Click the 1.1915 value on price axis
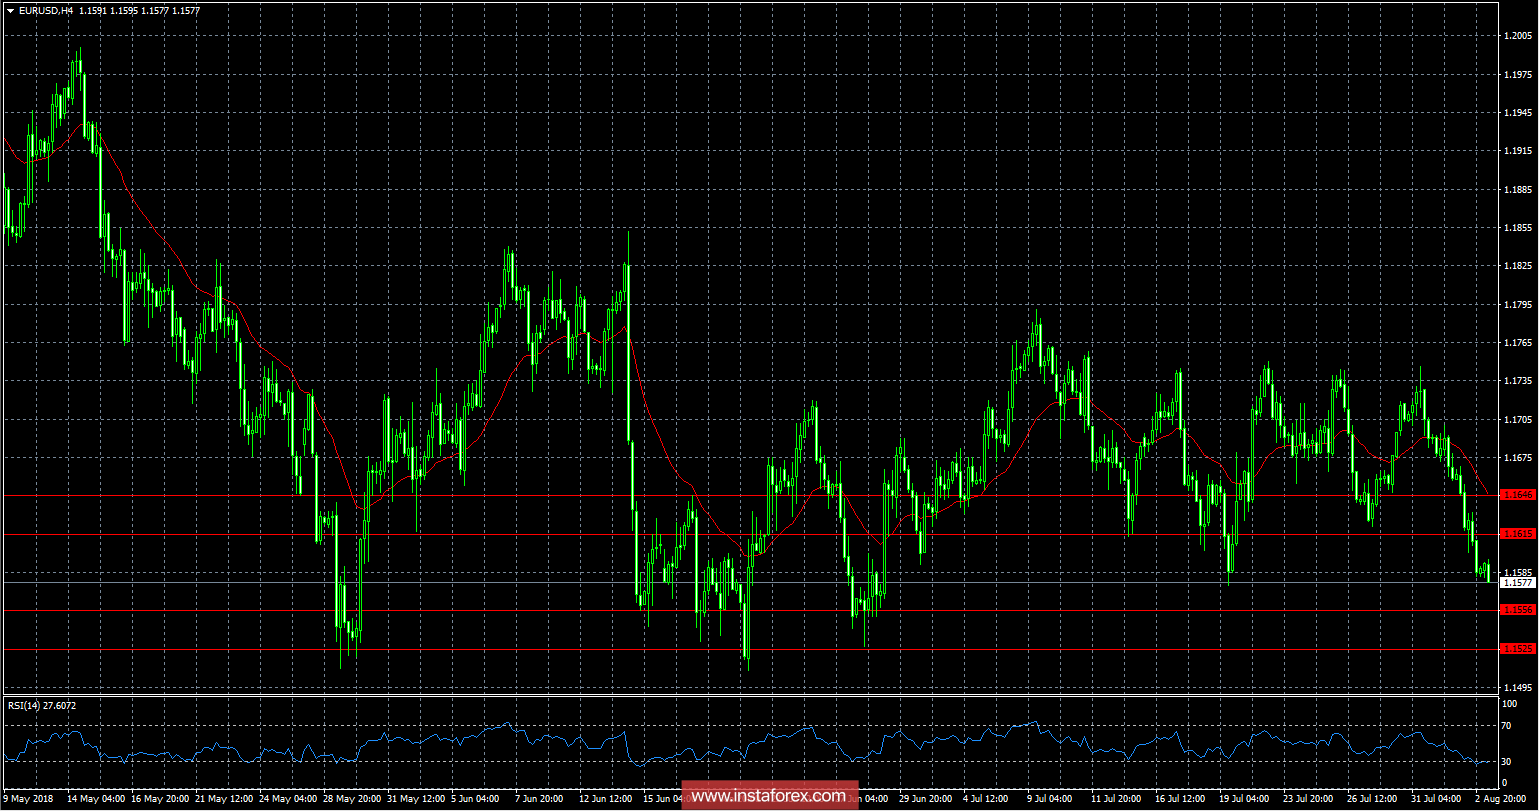1539x811 pixels. coord(1519,151)
